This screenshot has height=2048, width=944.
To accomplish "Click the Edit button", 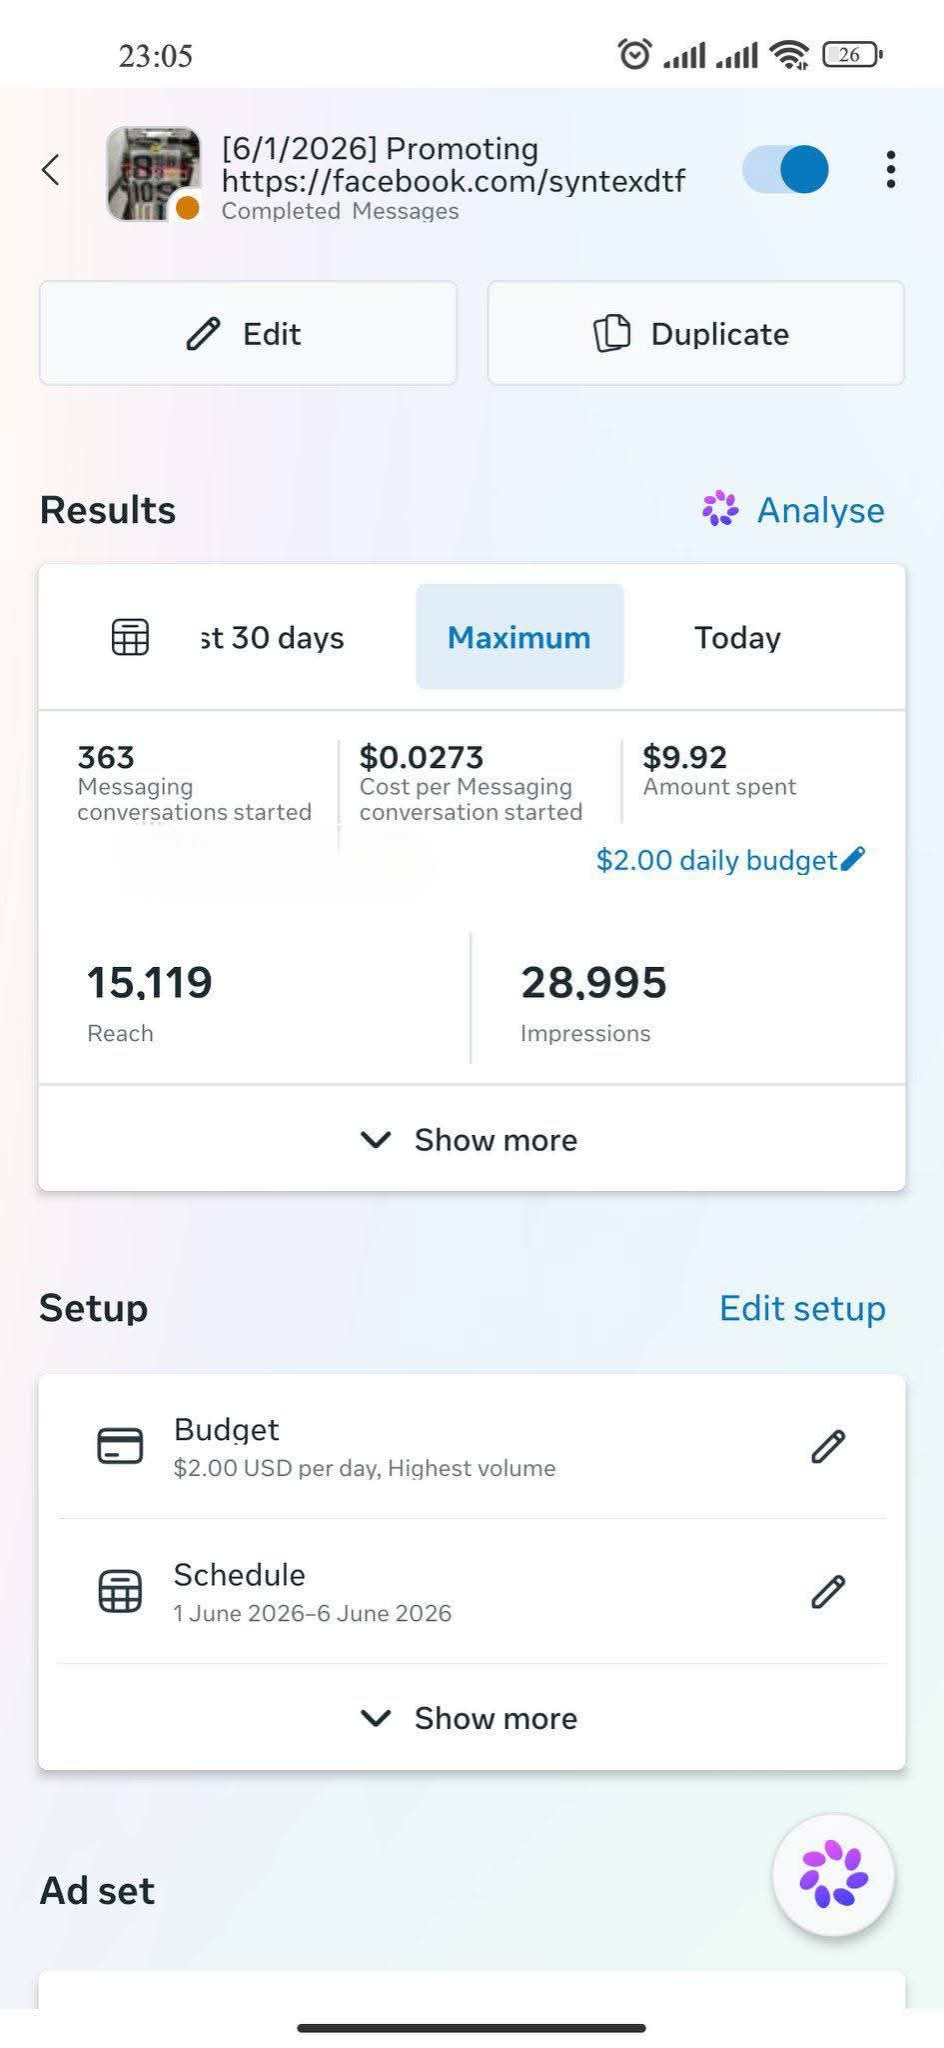I will click(x=248, y=333).
